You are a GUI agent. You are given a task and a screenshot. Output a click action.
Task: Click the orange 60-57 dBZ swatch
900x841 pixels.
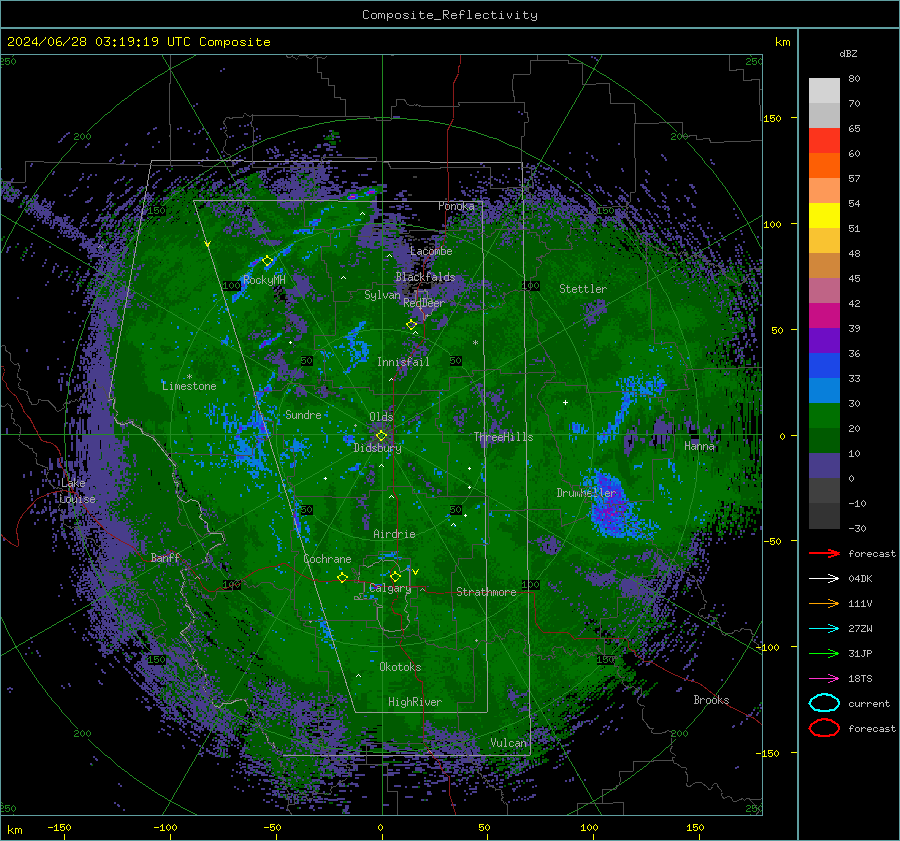pyautogui.click(x=824, y=166)
